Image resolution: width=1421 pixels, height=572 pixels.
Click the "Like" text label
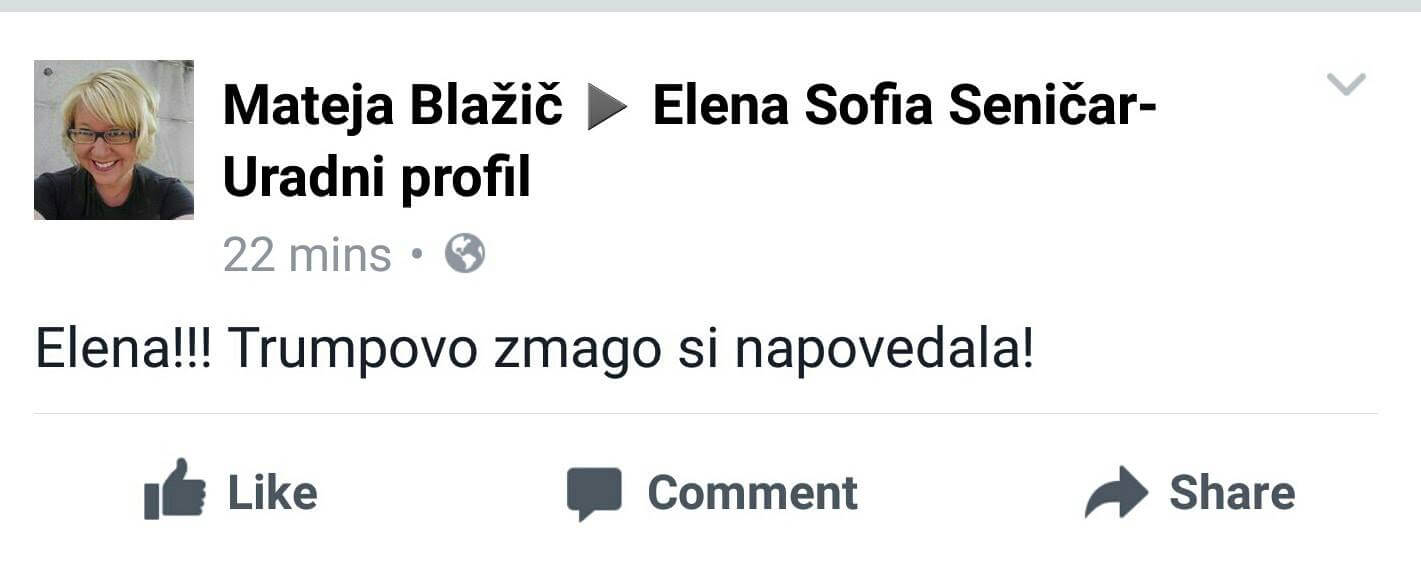(272, 493)
